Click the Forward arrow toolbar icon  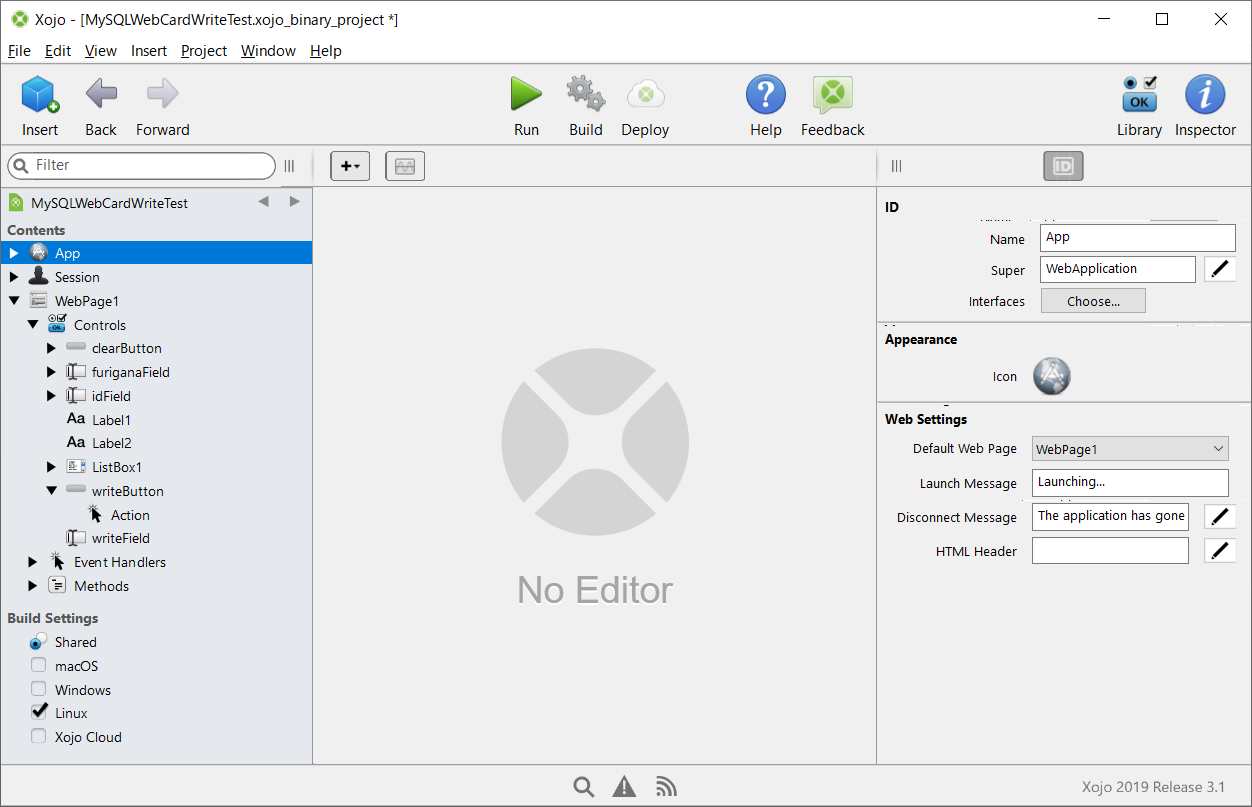click(x=162, y=95)
